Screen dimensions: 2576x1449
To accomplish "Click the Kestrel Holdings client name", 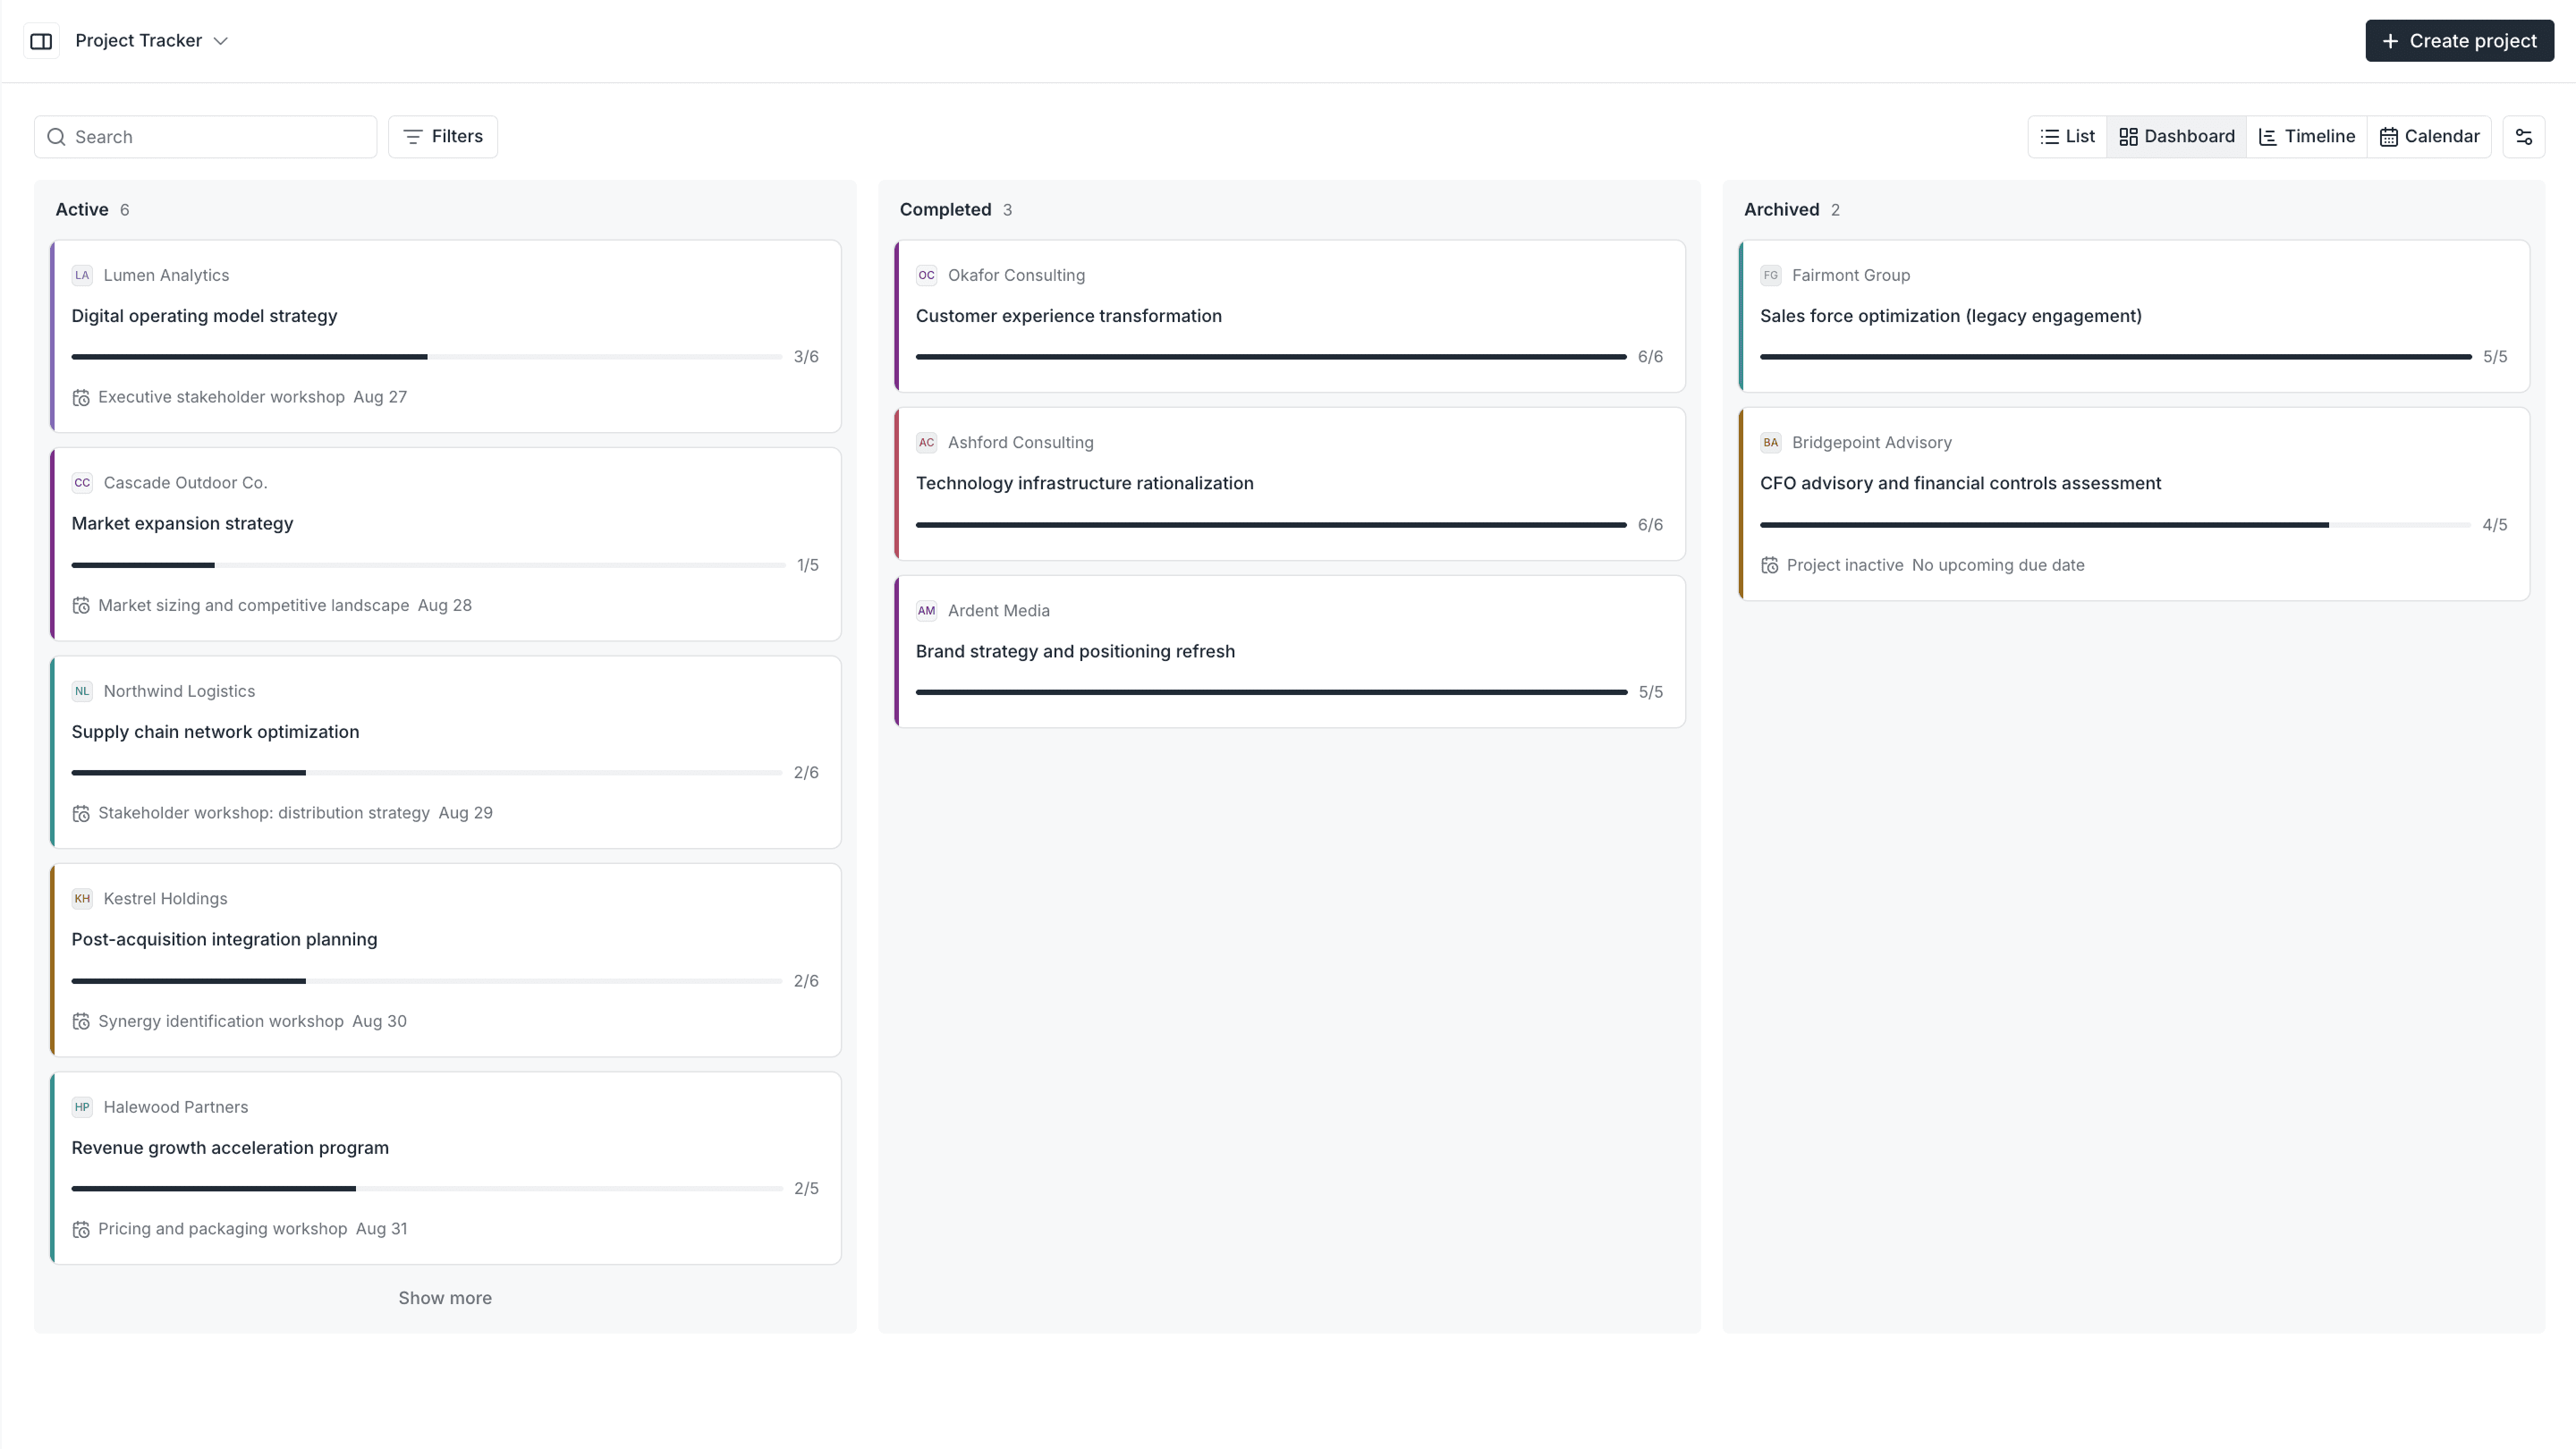I will pos(165,899).
